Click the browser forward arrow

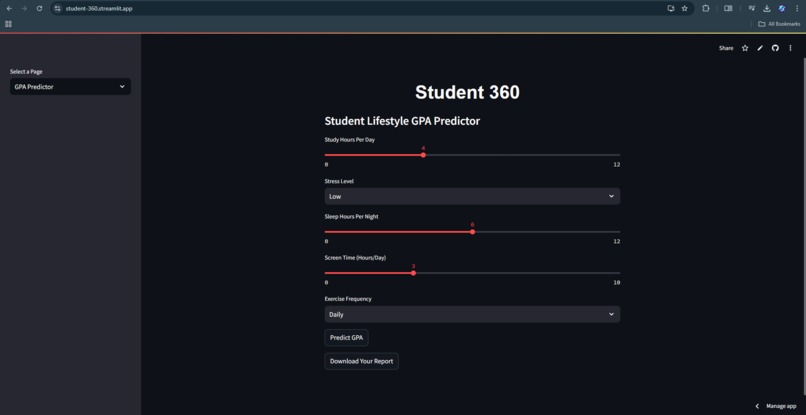pos(24,8)
